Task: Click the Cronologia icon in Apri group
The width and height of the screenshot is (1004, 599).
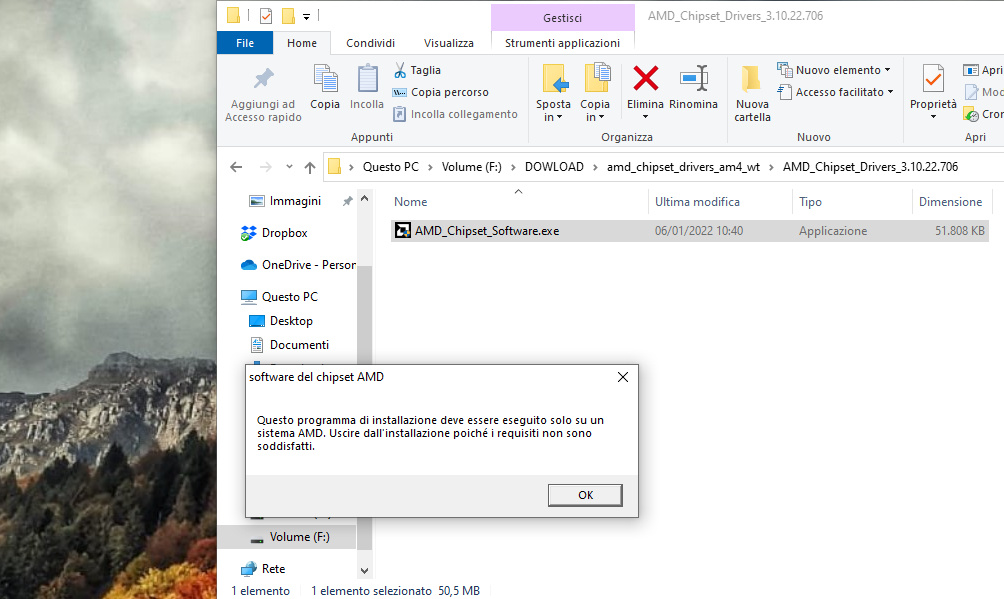Action: click(x=971, y=114)
